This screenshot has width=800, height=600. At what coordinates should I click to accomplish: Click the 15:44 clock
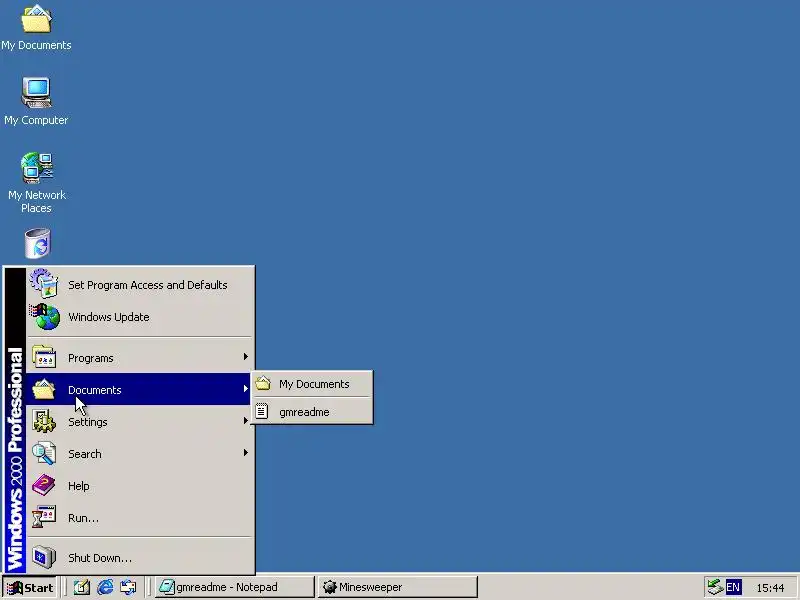click(x=770, y=588)
